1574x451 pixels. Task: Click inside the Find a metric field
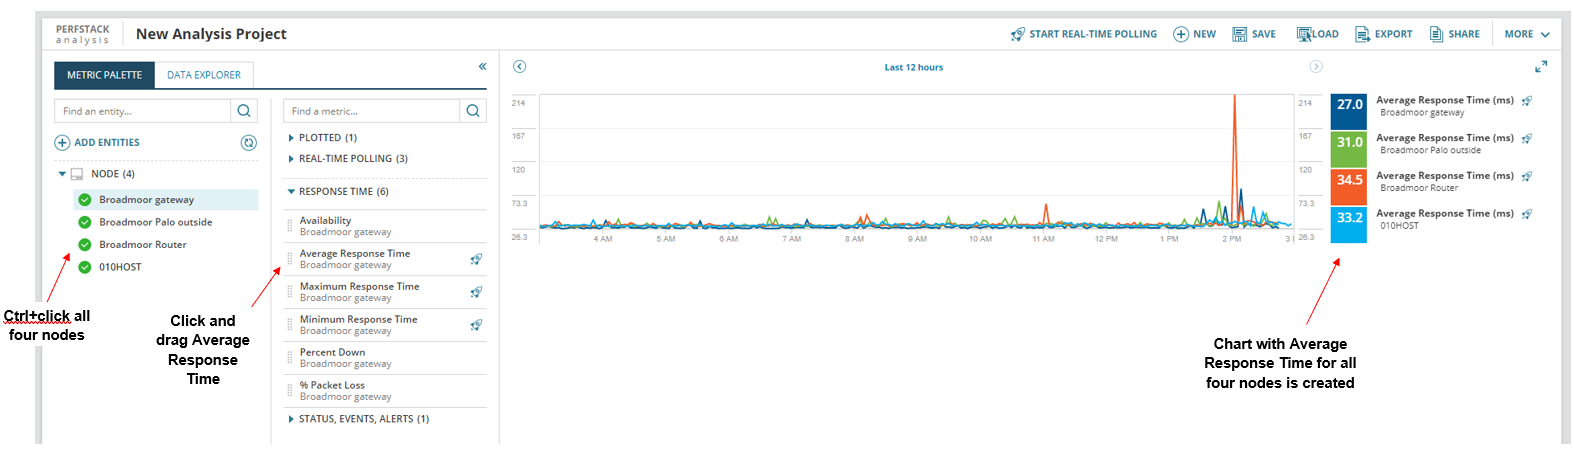pos(372,111)
